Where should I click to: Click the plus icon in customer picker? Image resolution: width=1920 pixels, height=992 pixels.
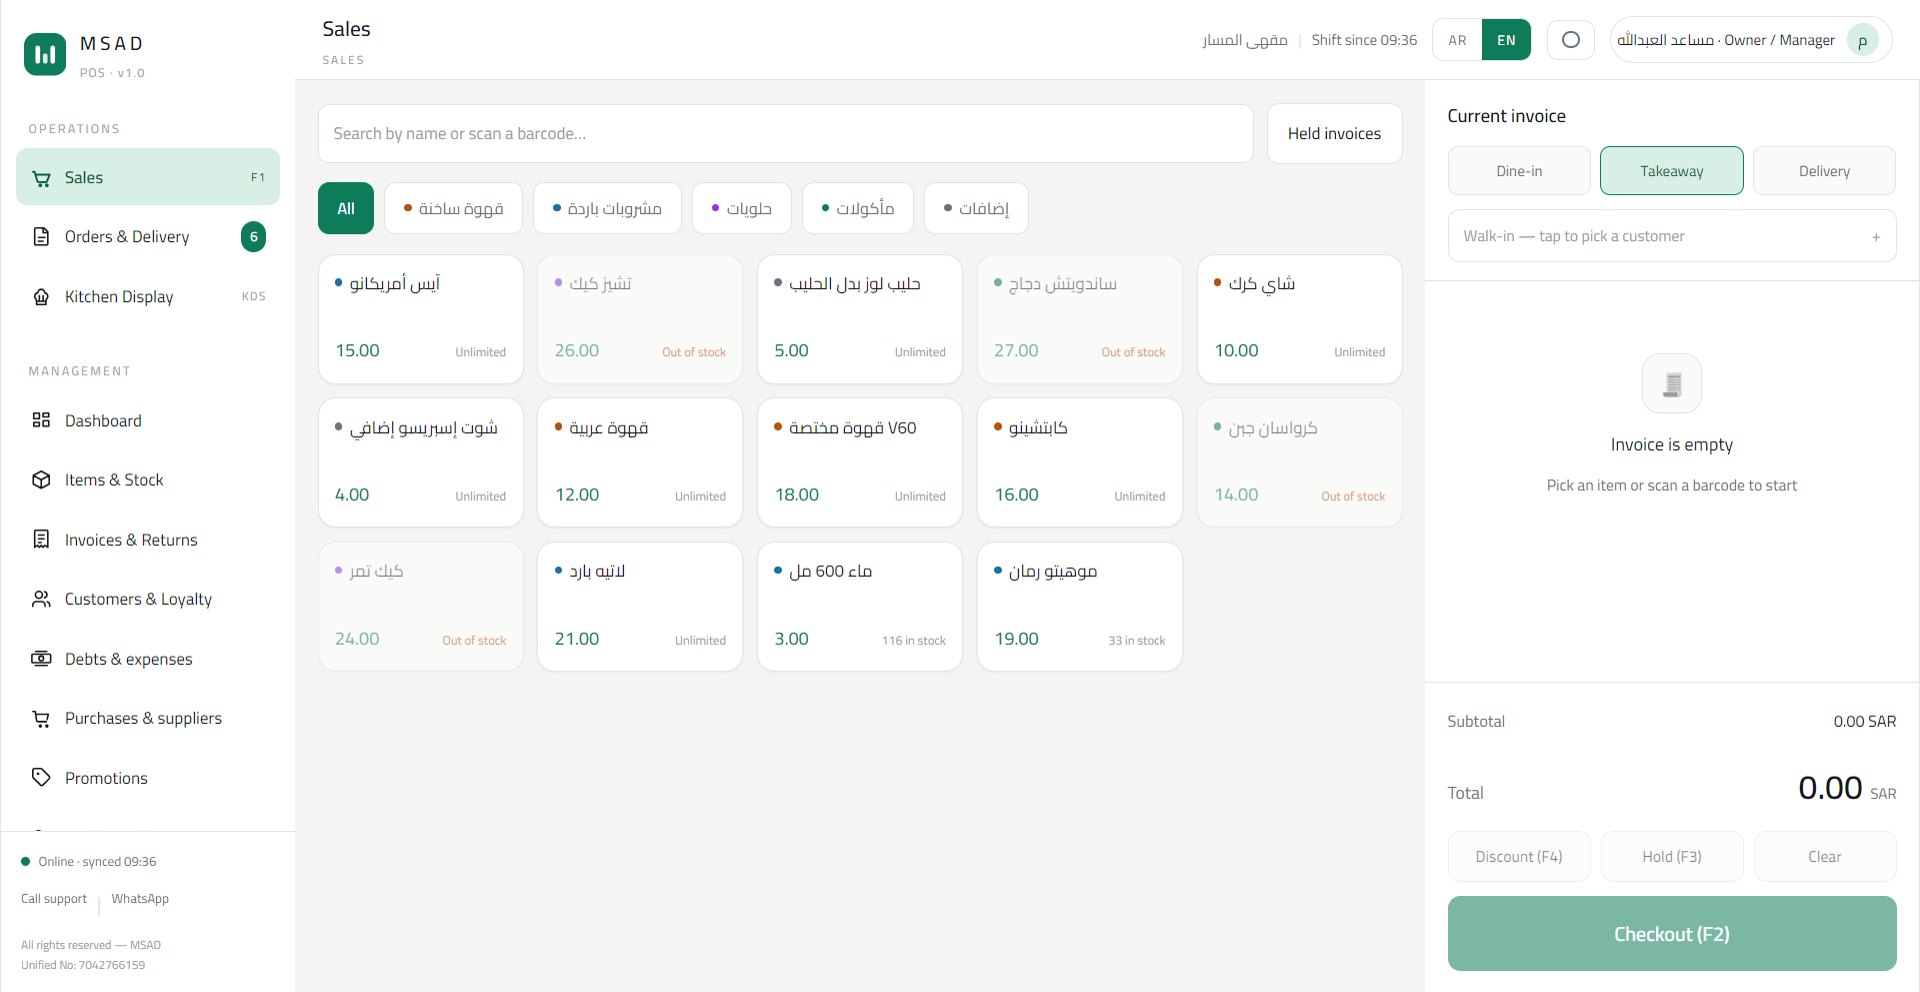1876,237
